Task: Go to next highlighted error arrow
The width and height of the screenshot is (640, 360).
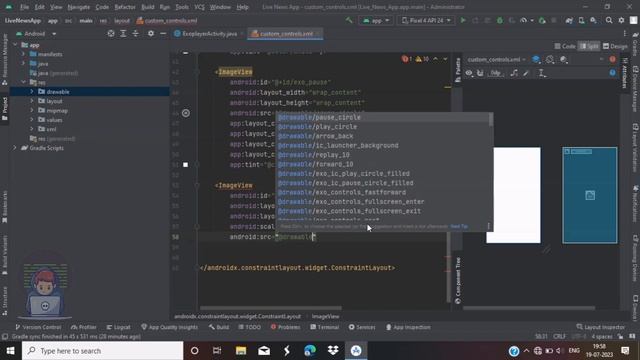Action: pos(445,59)
